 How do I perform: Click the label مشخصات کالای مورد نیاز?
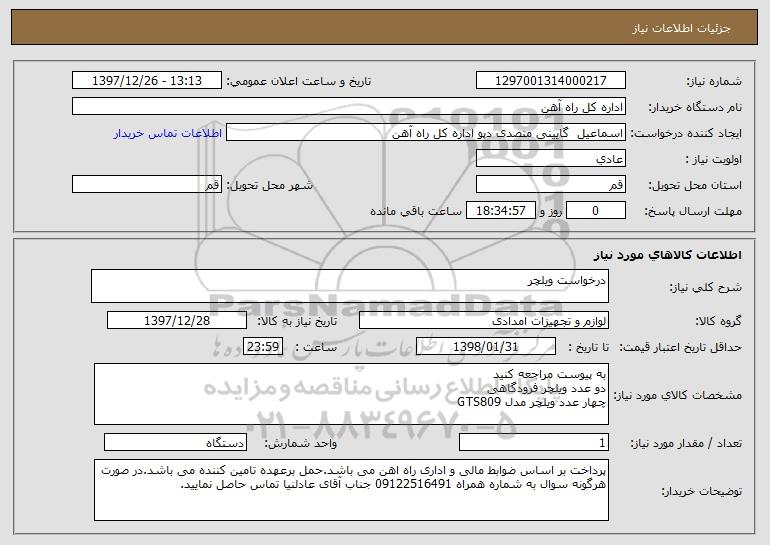point(678,395)
